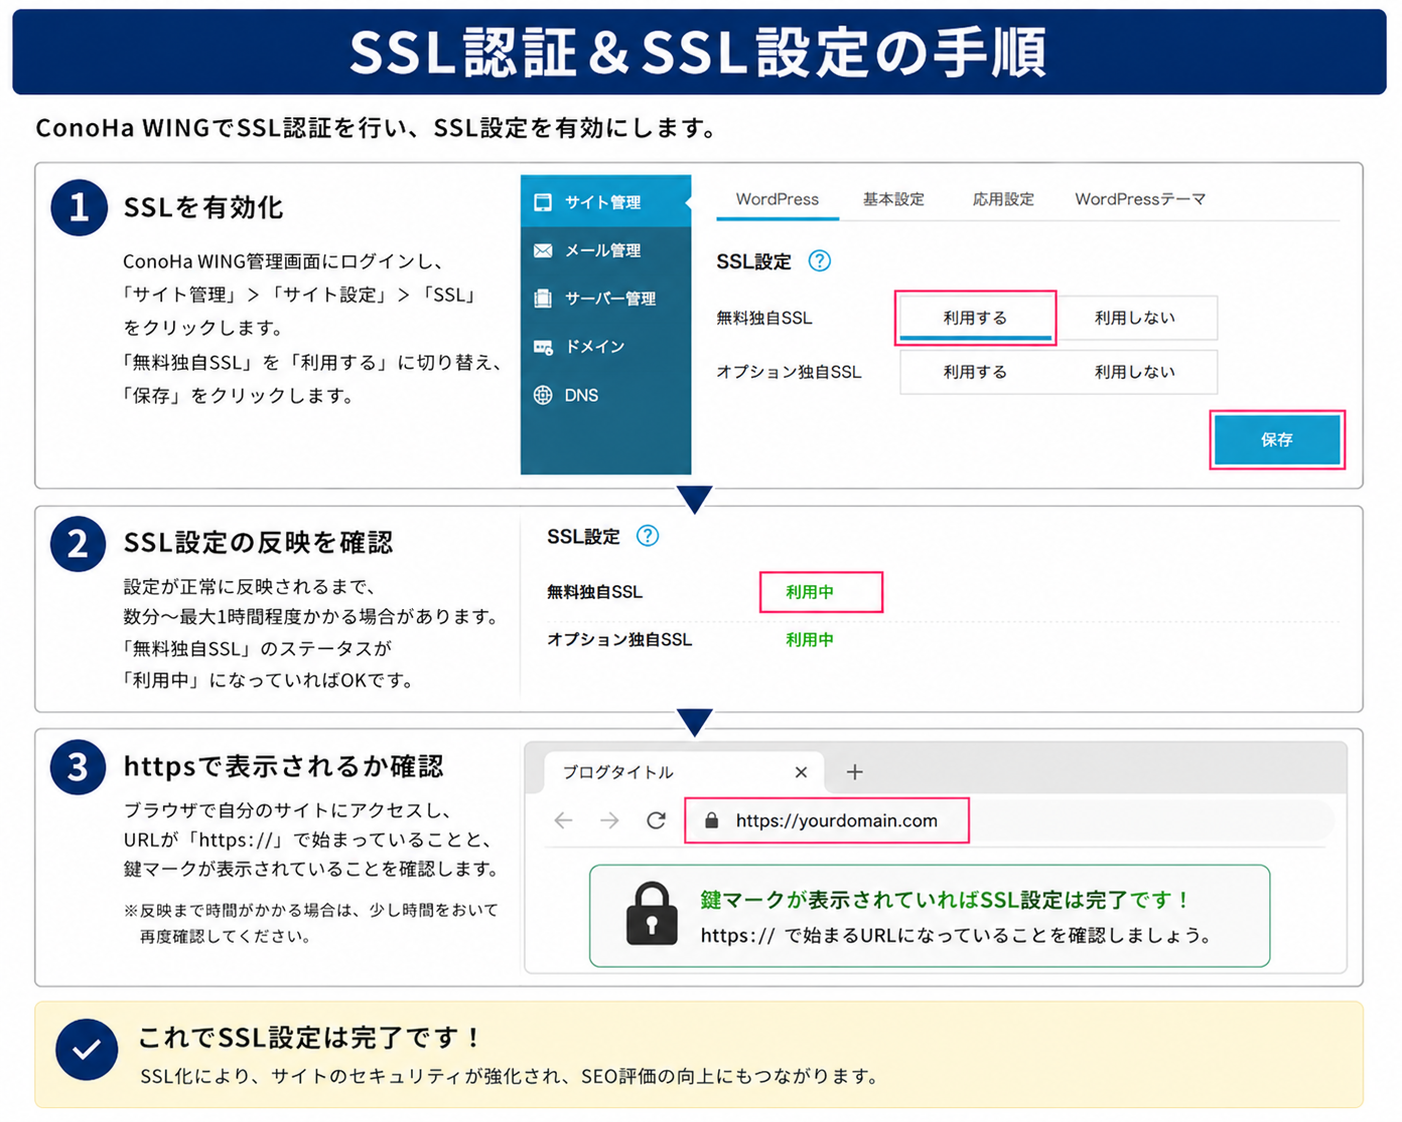The width and height of the screenshot is (1402, 1122).
Task: Click the メール管理 envelope icon
Action: tap(543, 250)
